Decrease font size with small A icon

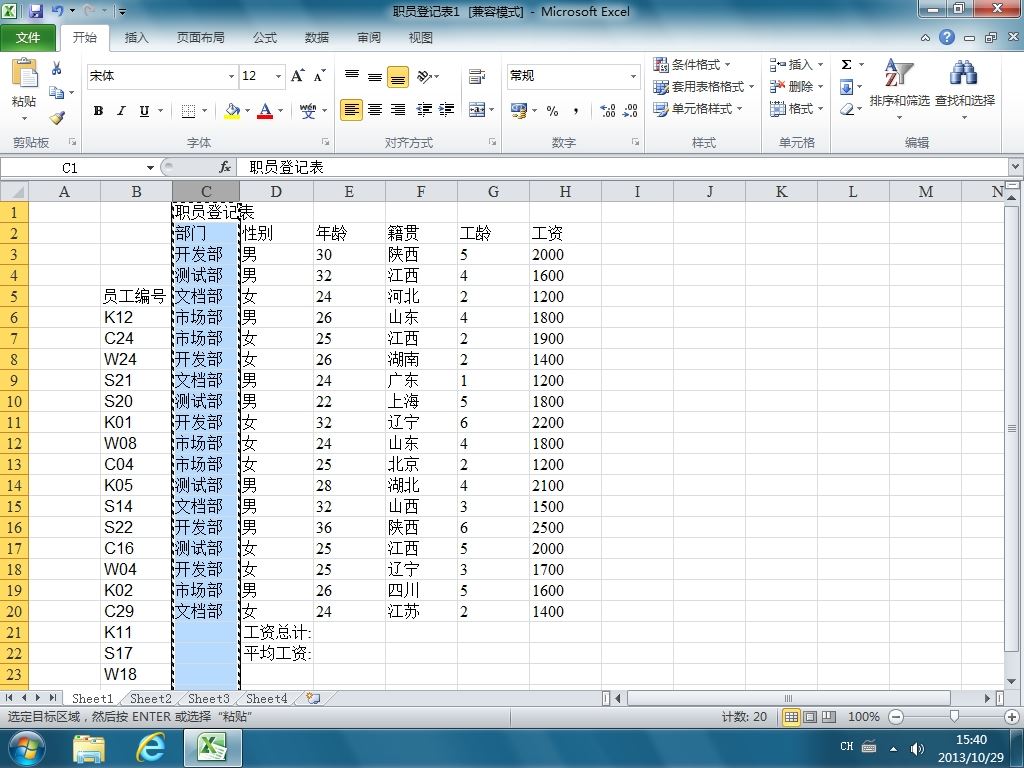[x=319, y=76]
